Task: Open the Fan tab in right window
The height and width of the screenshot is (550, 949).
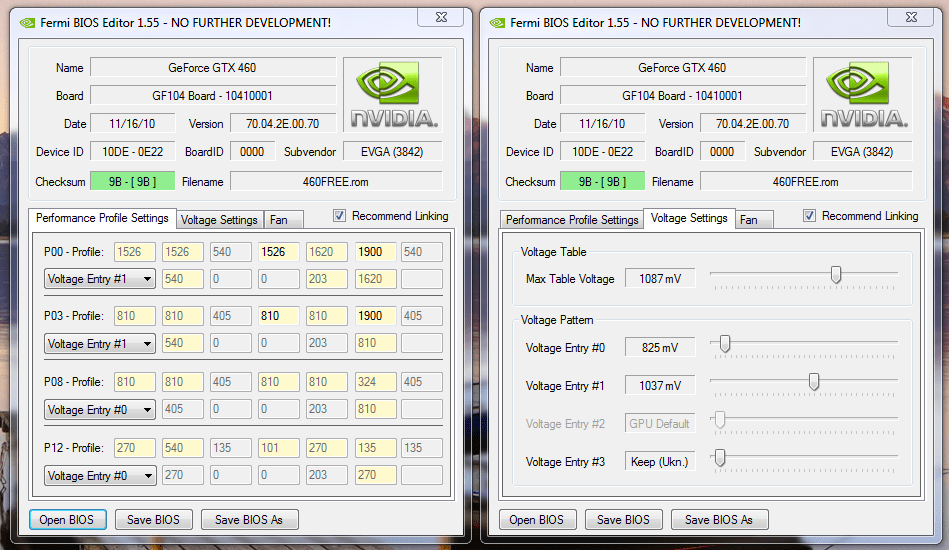Action: click(754, 220)
